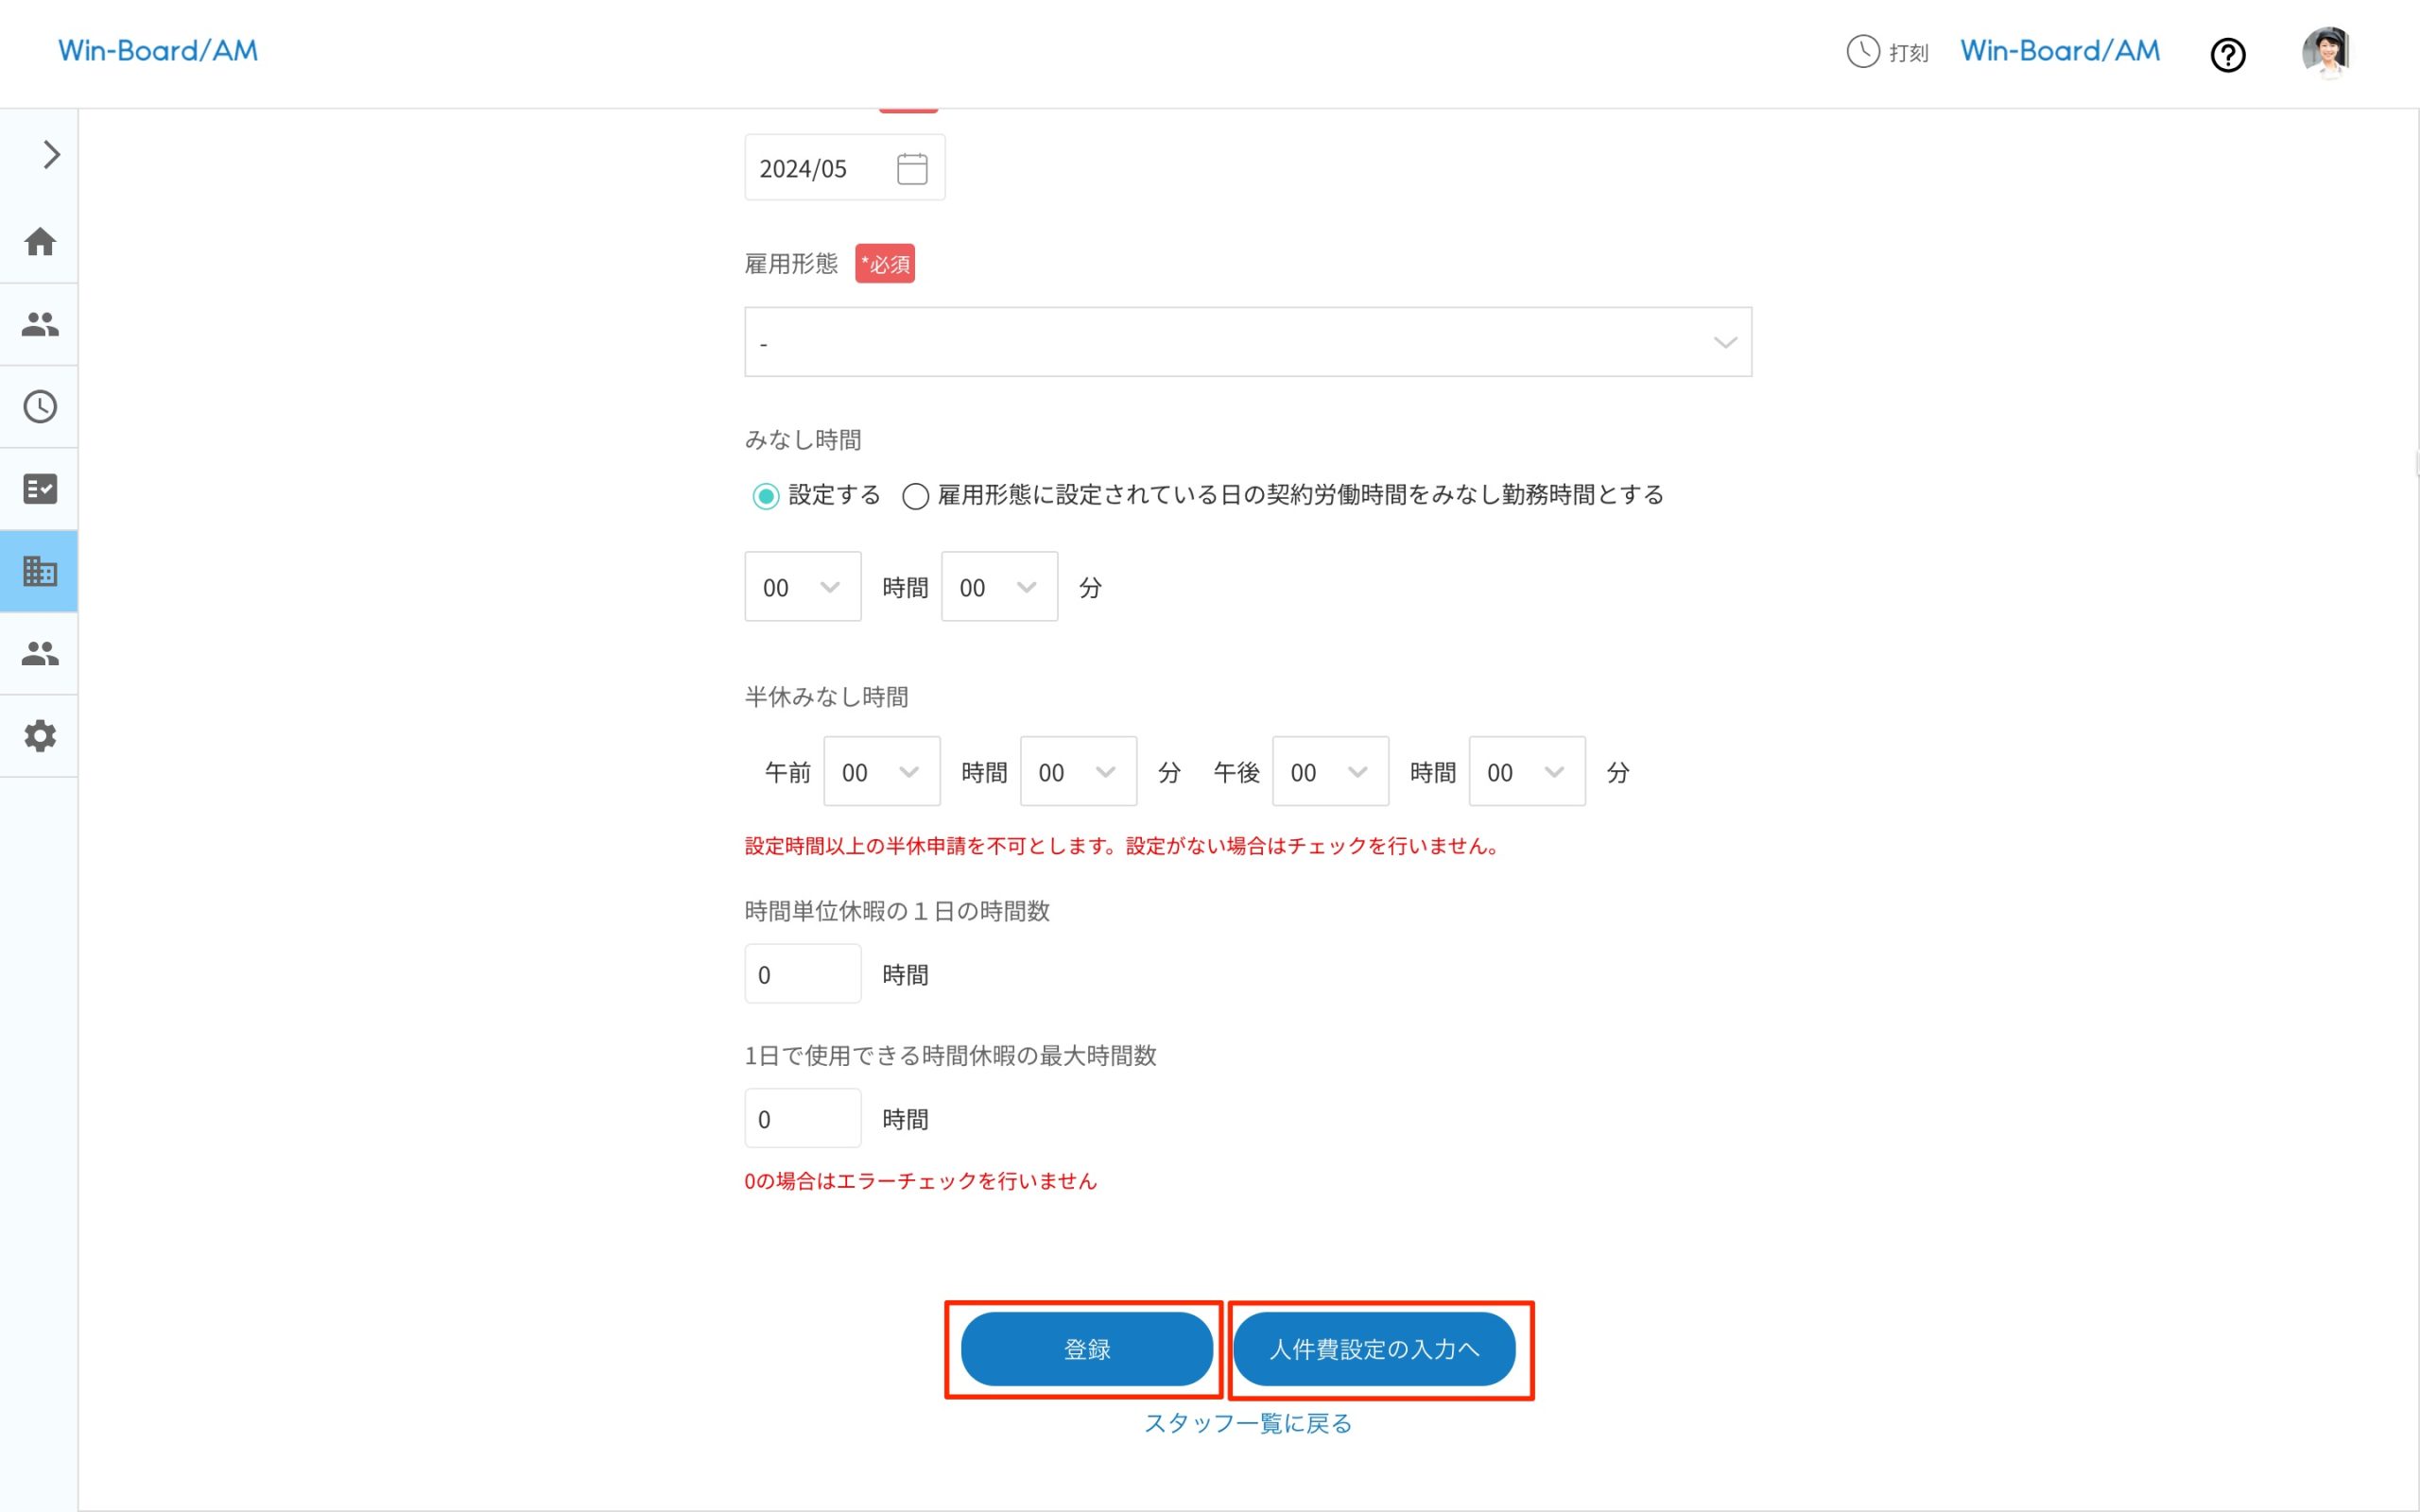Choose the 雇用形態に設定されている日の契約労働時間 radio option
The height and width of the screenshot is (1512, 2420).
coord(914,496)
